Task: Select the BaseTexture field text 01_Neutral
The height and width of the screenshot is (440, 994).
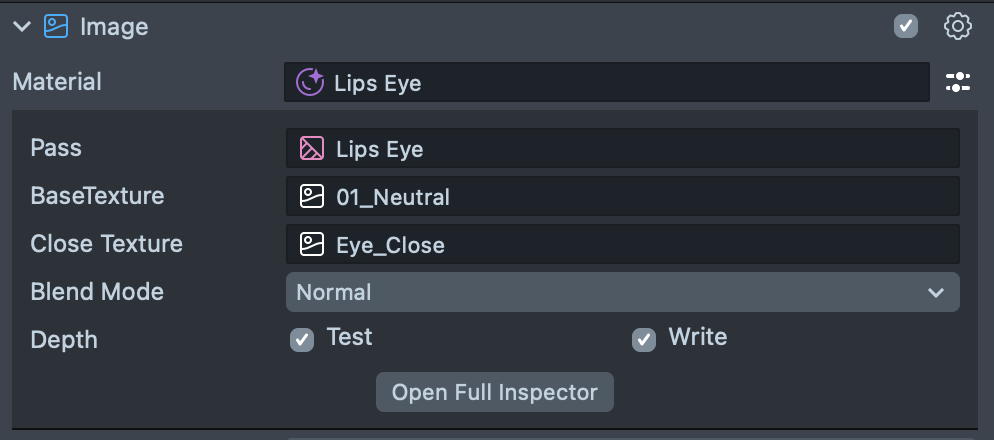Action: (393, 198)
